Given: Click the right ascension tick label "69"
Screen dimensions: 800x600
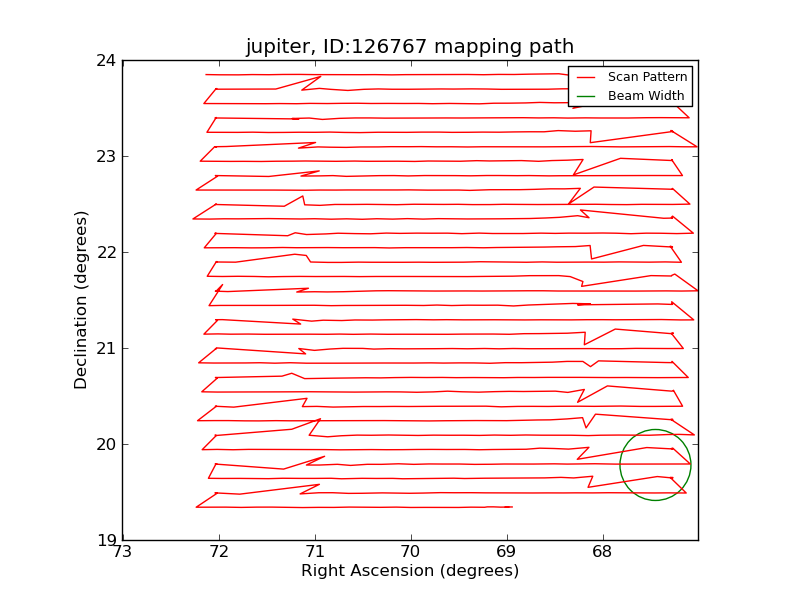Looking at the screenshot, I should pos(506,552).
